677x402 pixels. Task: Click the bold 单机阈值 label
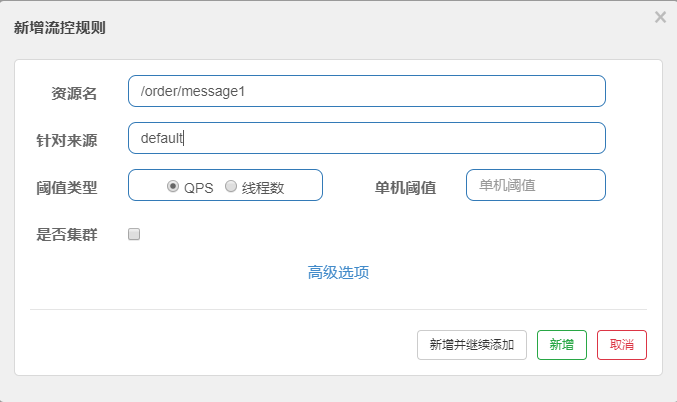point(405,187)
